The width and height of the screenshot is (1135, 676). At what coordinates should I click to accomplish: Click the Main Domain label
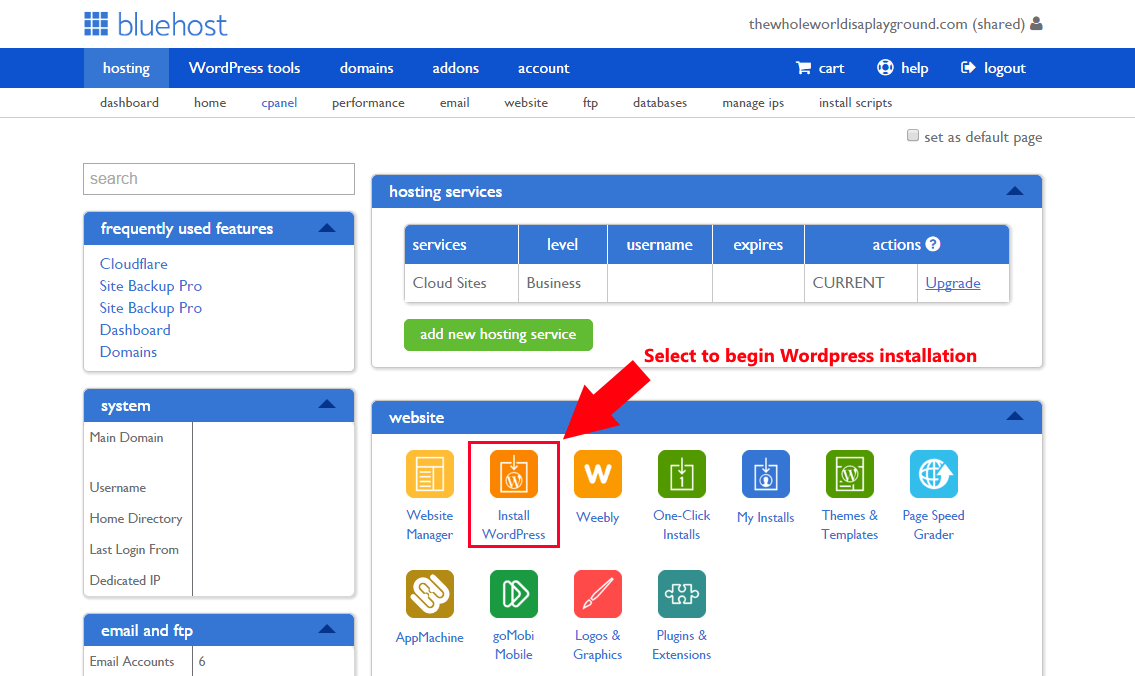tap(127, 437)
